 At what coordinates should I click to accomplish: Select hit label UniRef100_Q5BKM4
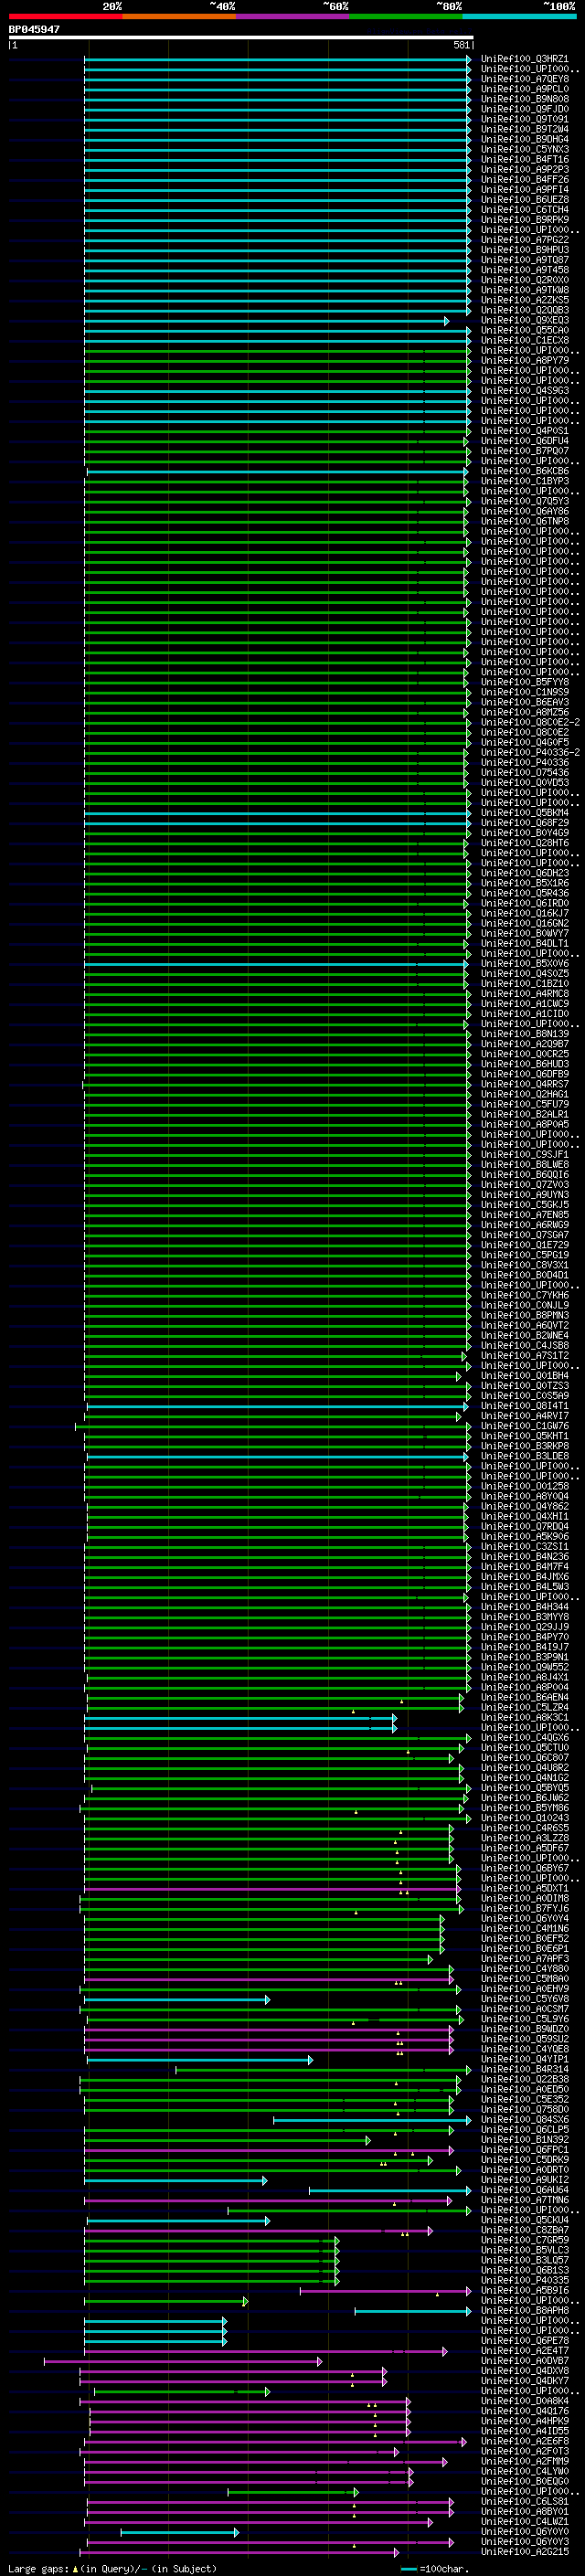point(524,813)
